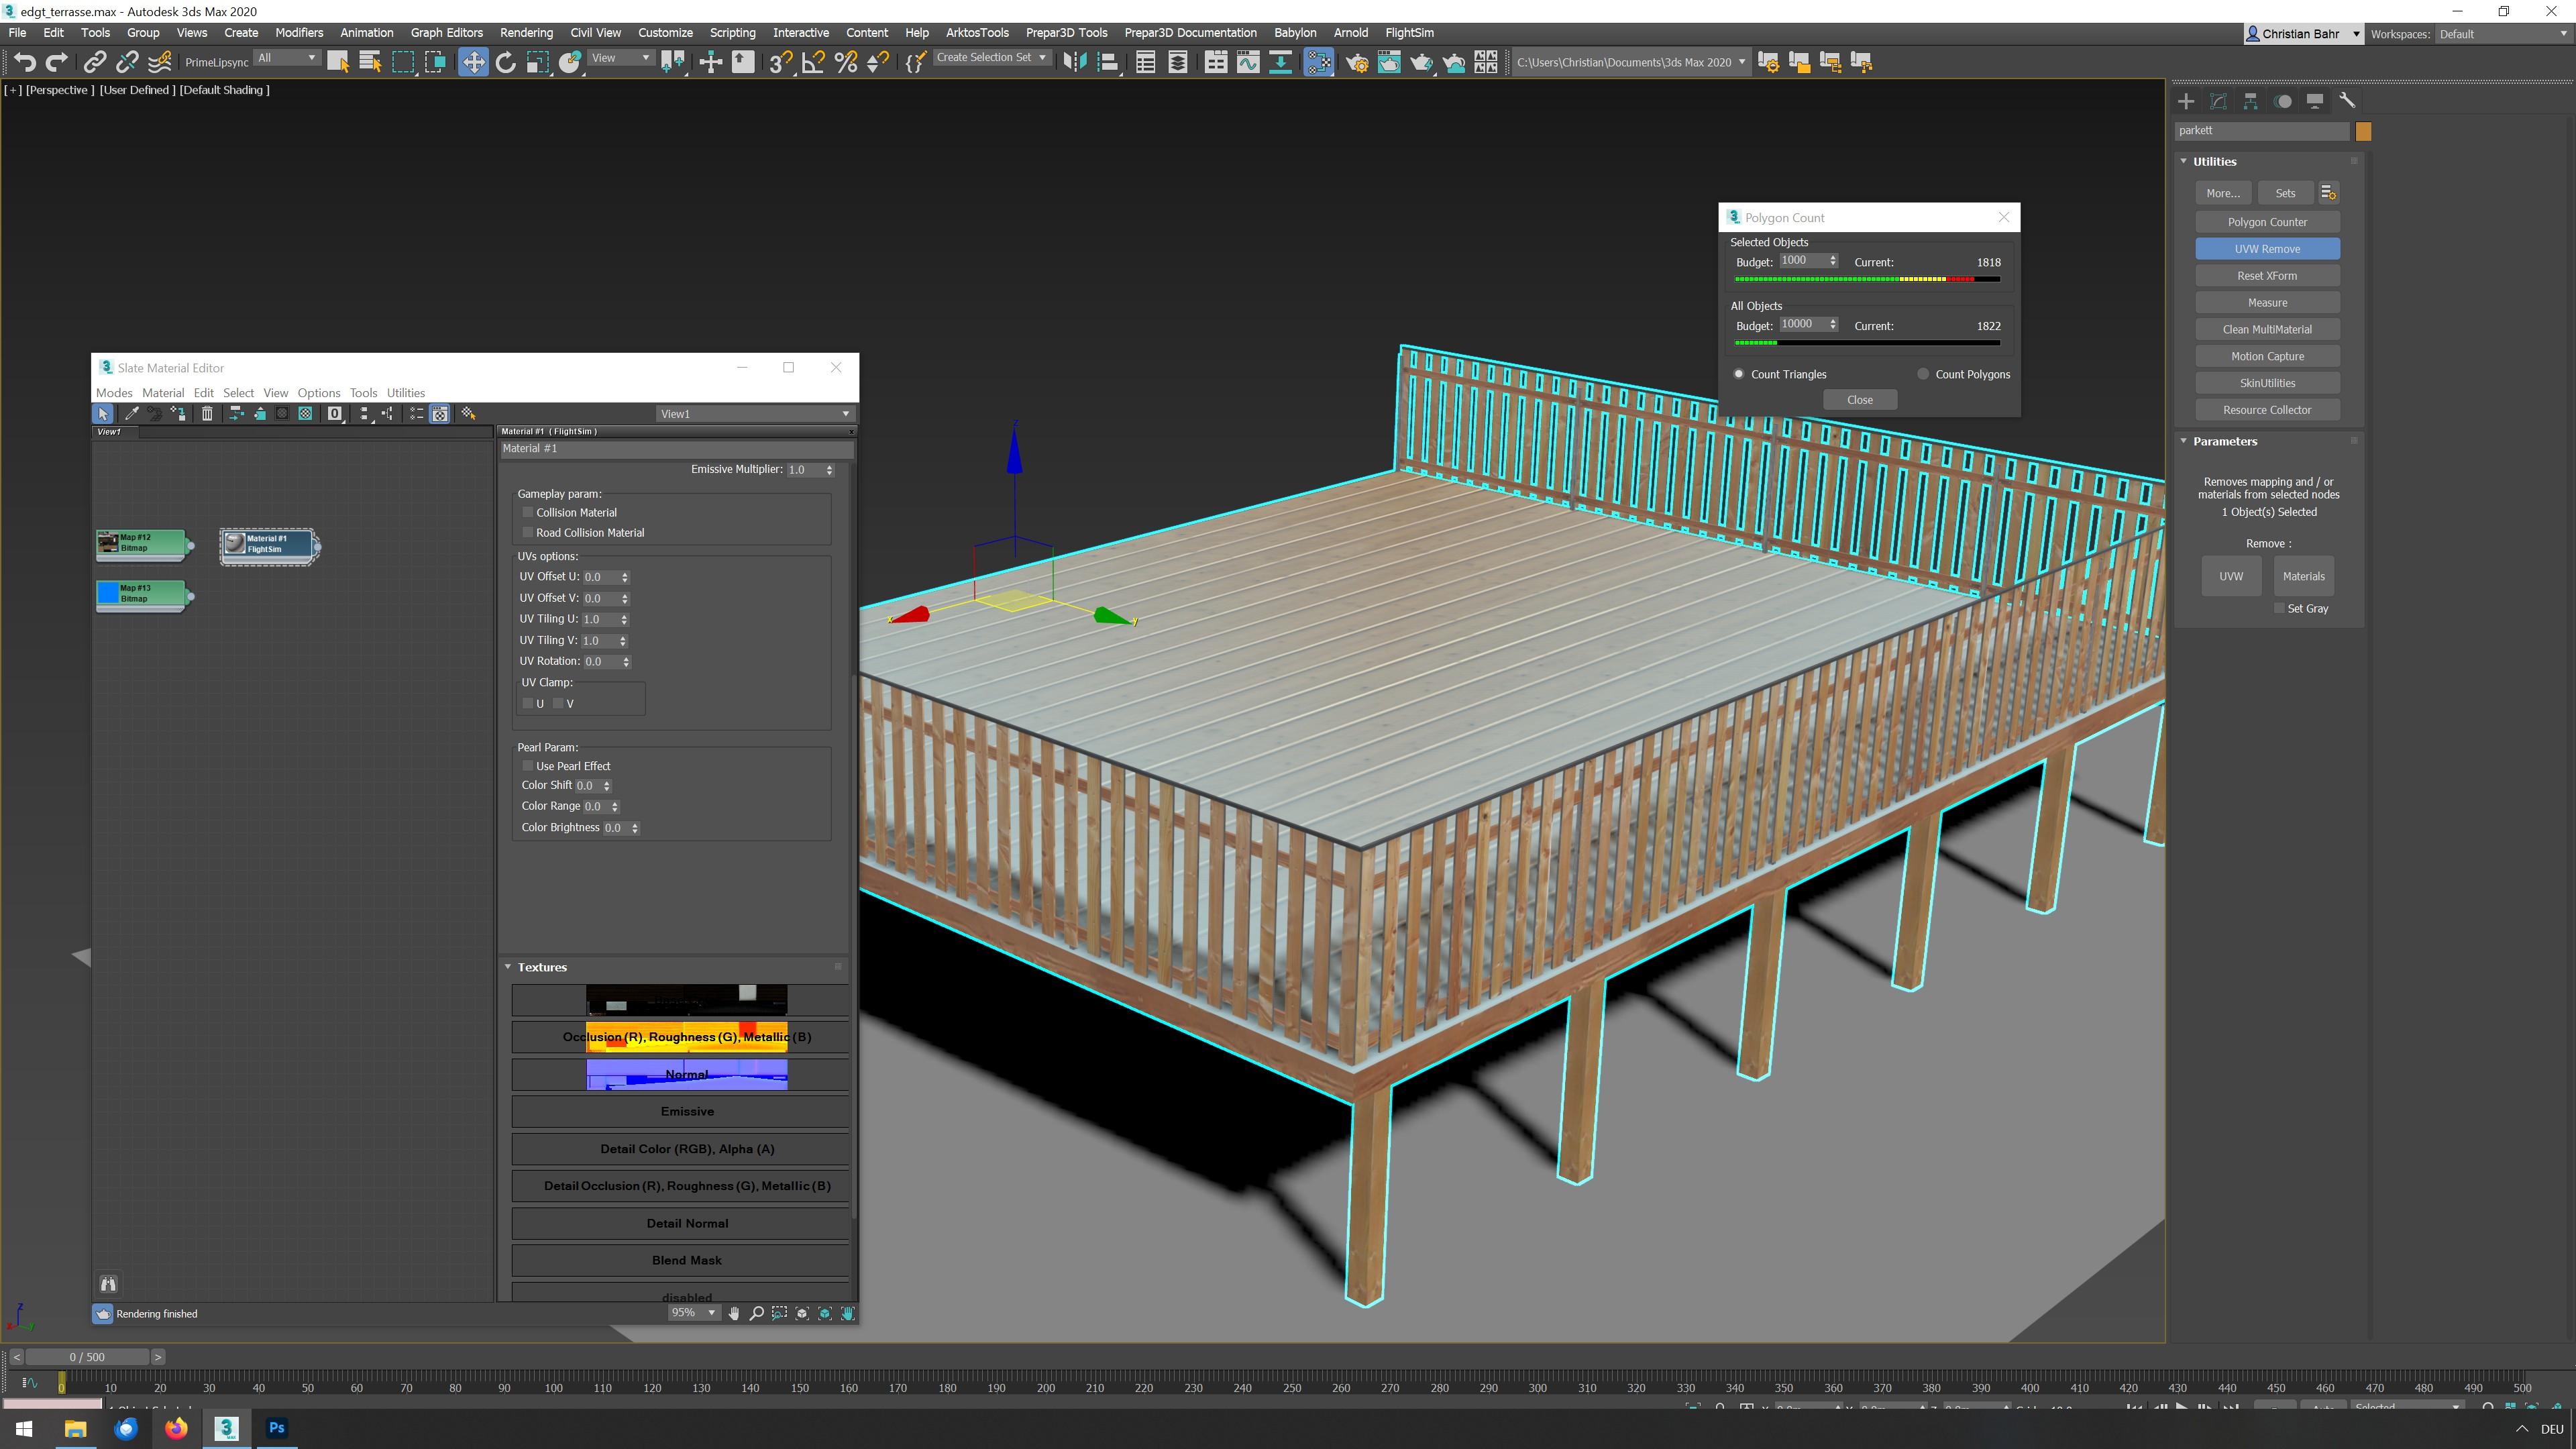Open the reference coordinate View dropdown

coord(620,58)
